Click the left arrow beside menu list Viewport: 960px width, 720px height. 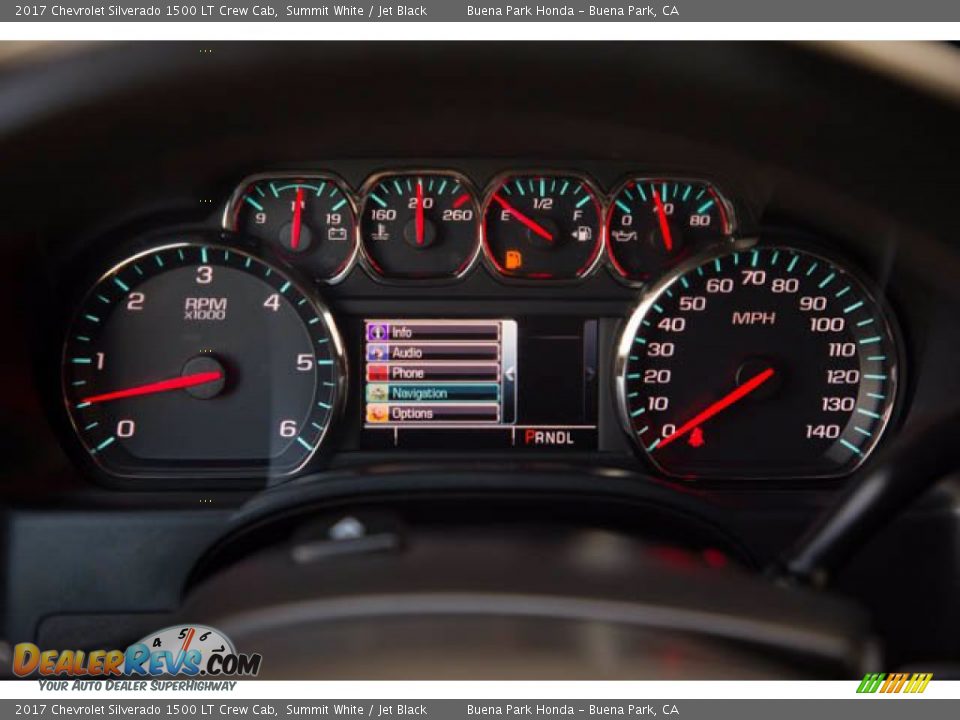(509, 373)
